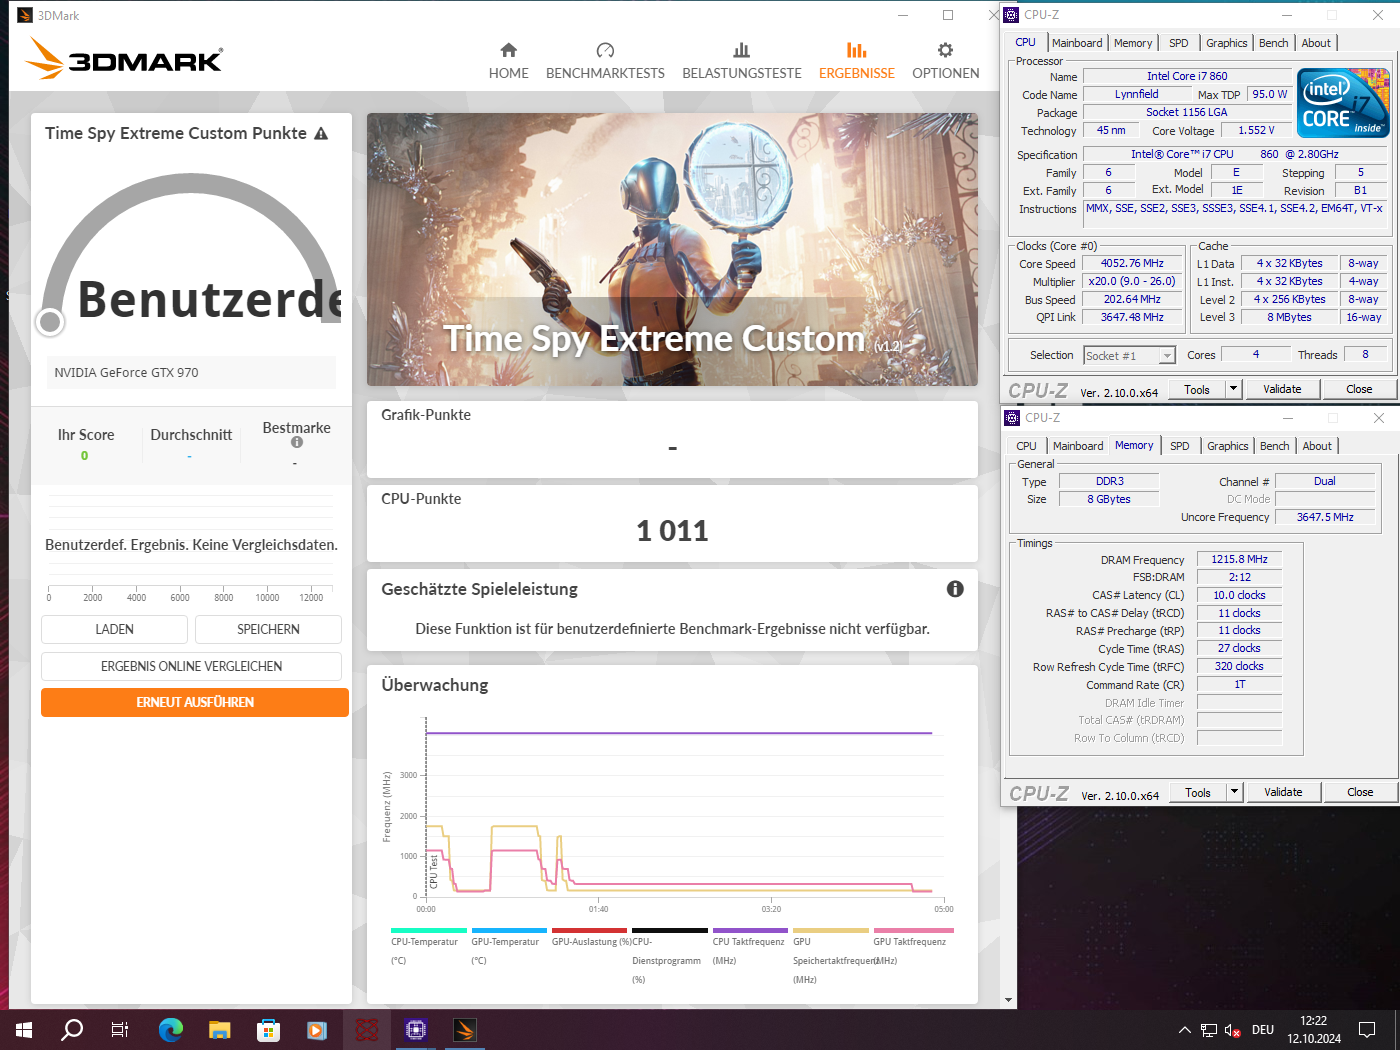The image size is (1400, 1050).
Task: Open the Windows Start menu
Action: (24, 1029)
